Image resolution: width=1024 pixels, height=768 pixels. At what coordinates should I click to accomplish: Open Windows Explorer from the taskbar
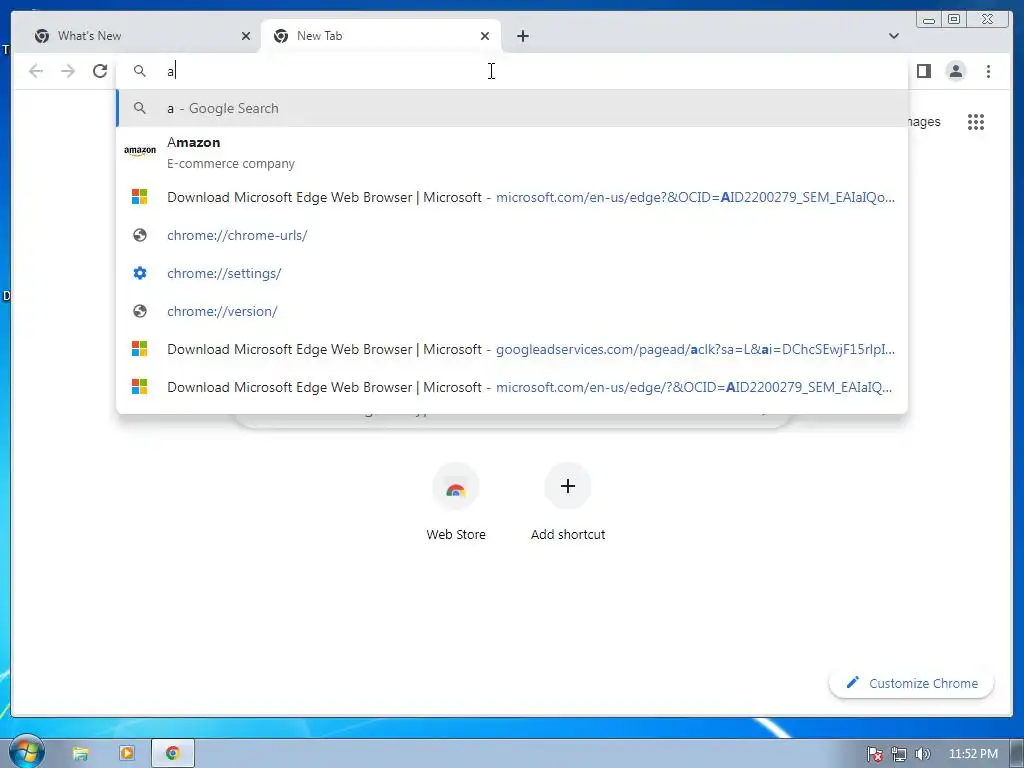(80, 754)
